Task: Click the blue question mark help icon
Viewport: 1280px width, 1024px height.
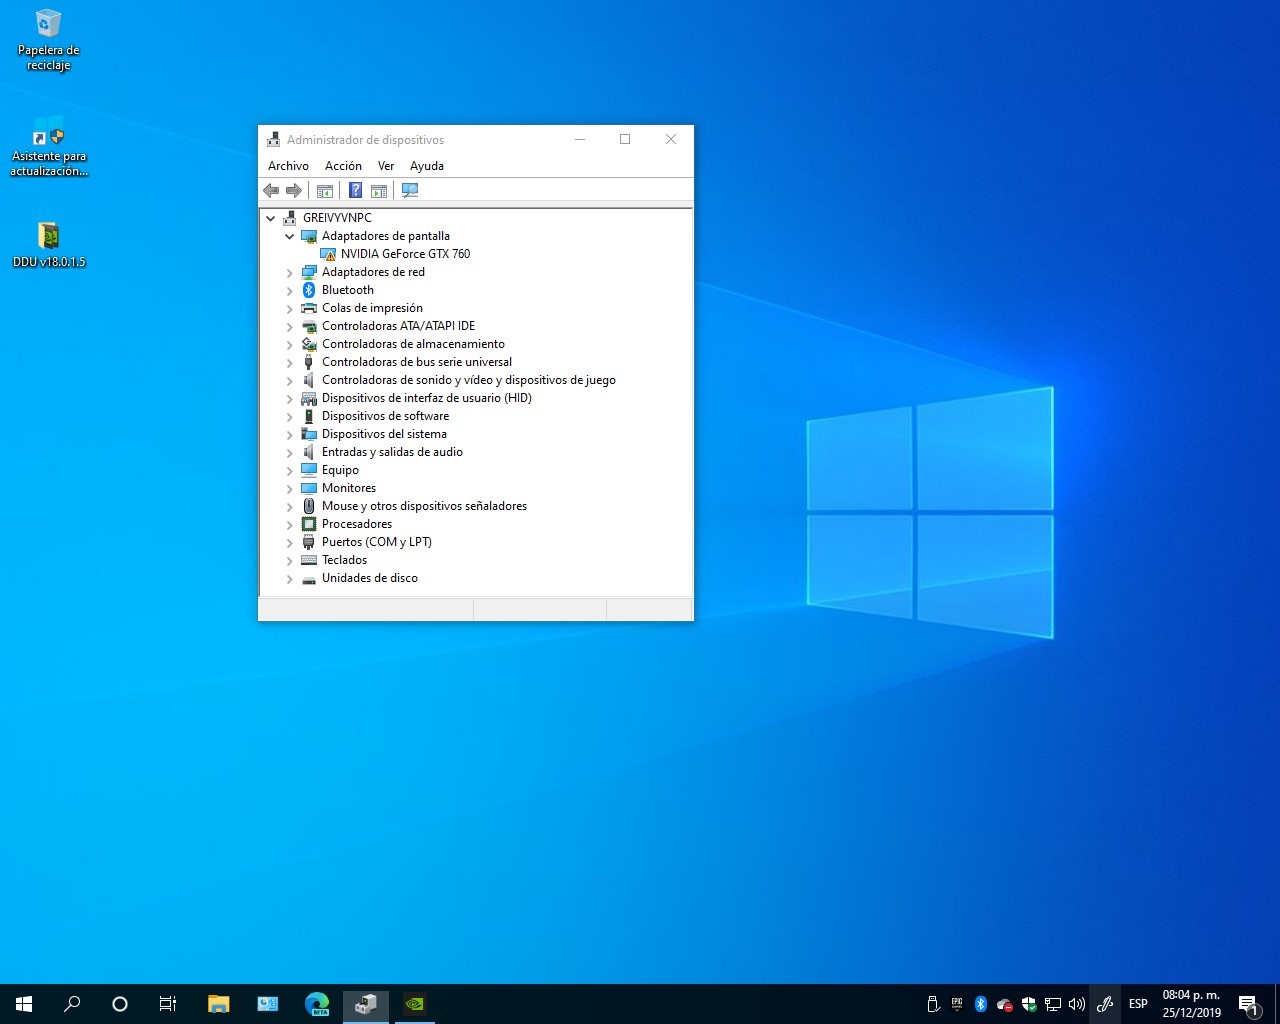Action: [355, 190]
